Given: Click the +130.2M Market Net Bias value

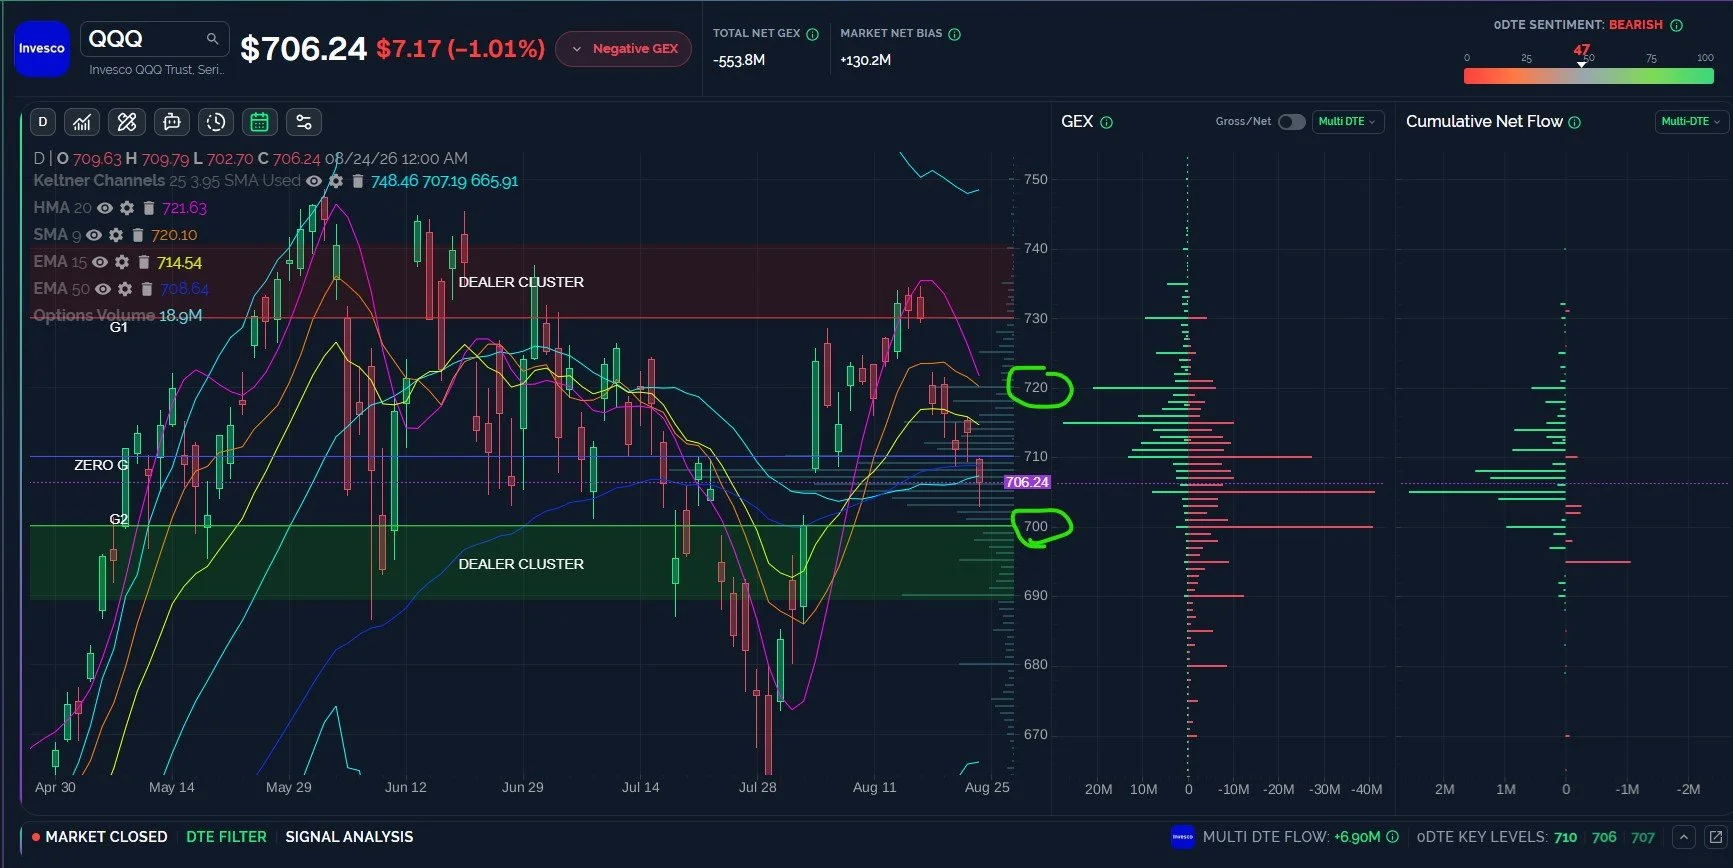Looking at the screenshot, I should 866,60.
